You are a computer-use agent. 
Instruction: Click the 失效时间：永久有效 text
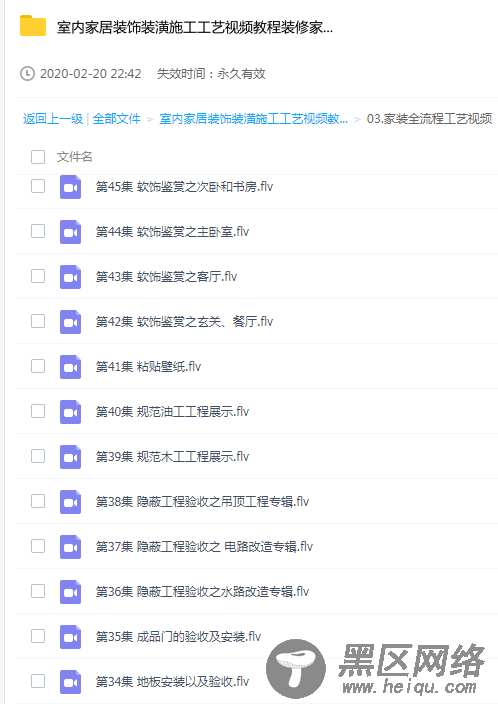[211, 74]
